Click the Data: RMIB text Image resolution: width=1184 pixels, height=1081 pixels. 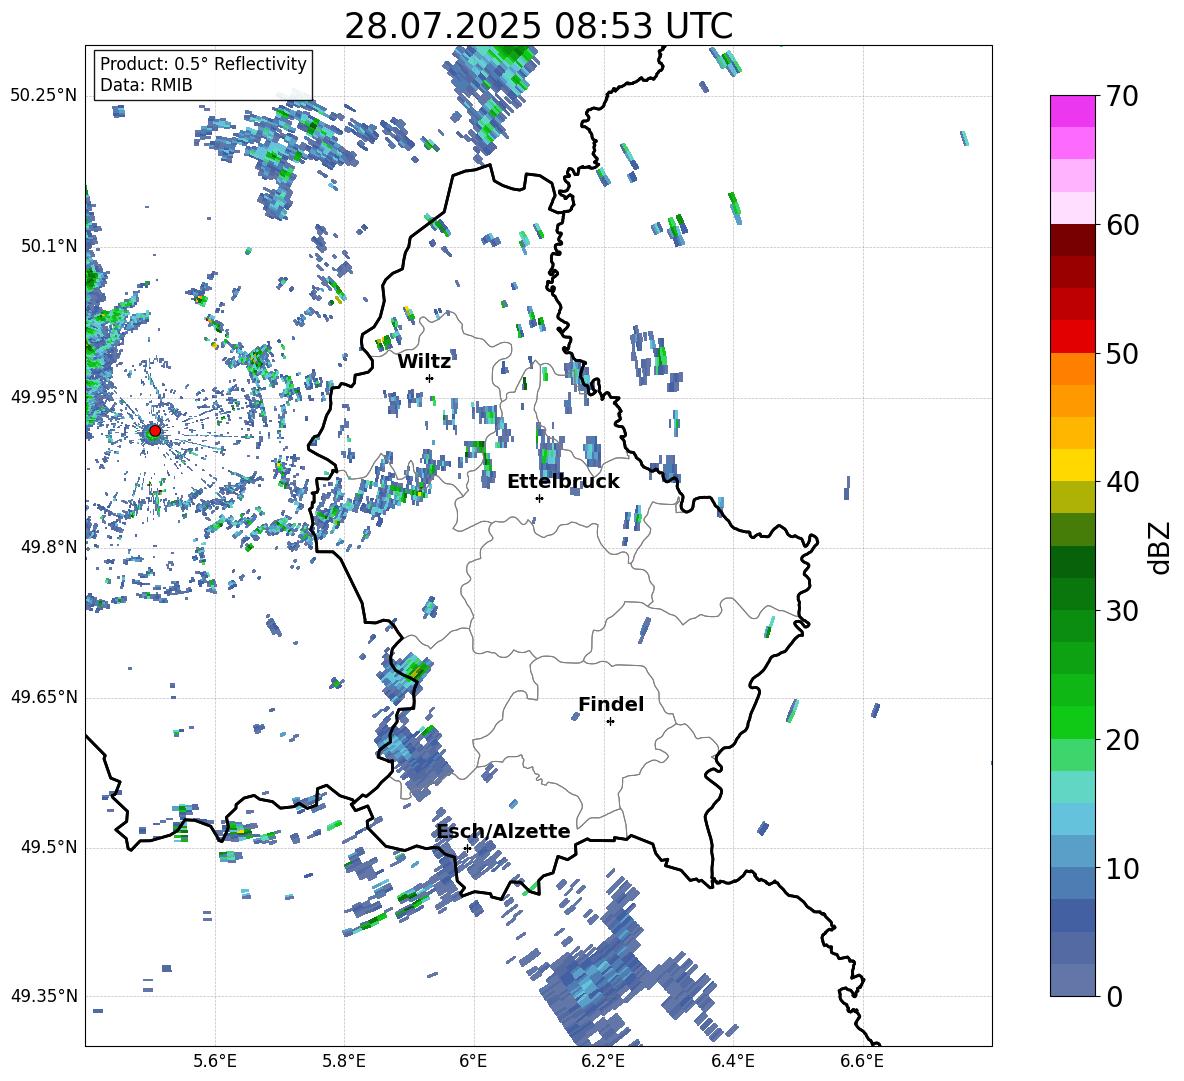coord(146,85)
